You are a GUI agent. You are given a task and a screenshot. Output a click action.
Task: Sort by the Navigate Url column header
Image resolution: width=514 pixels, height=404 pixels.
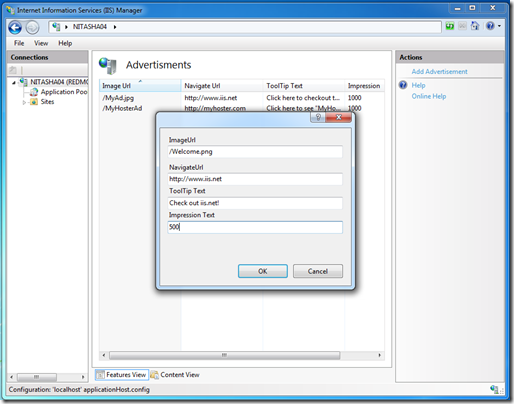pyautogui.click(x=222, y=86)
